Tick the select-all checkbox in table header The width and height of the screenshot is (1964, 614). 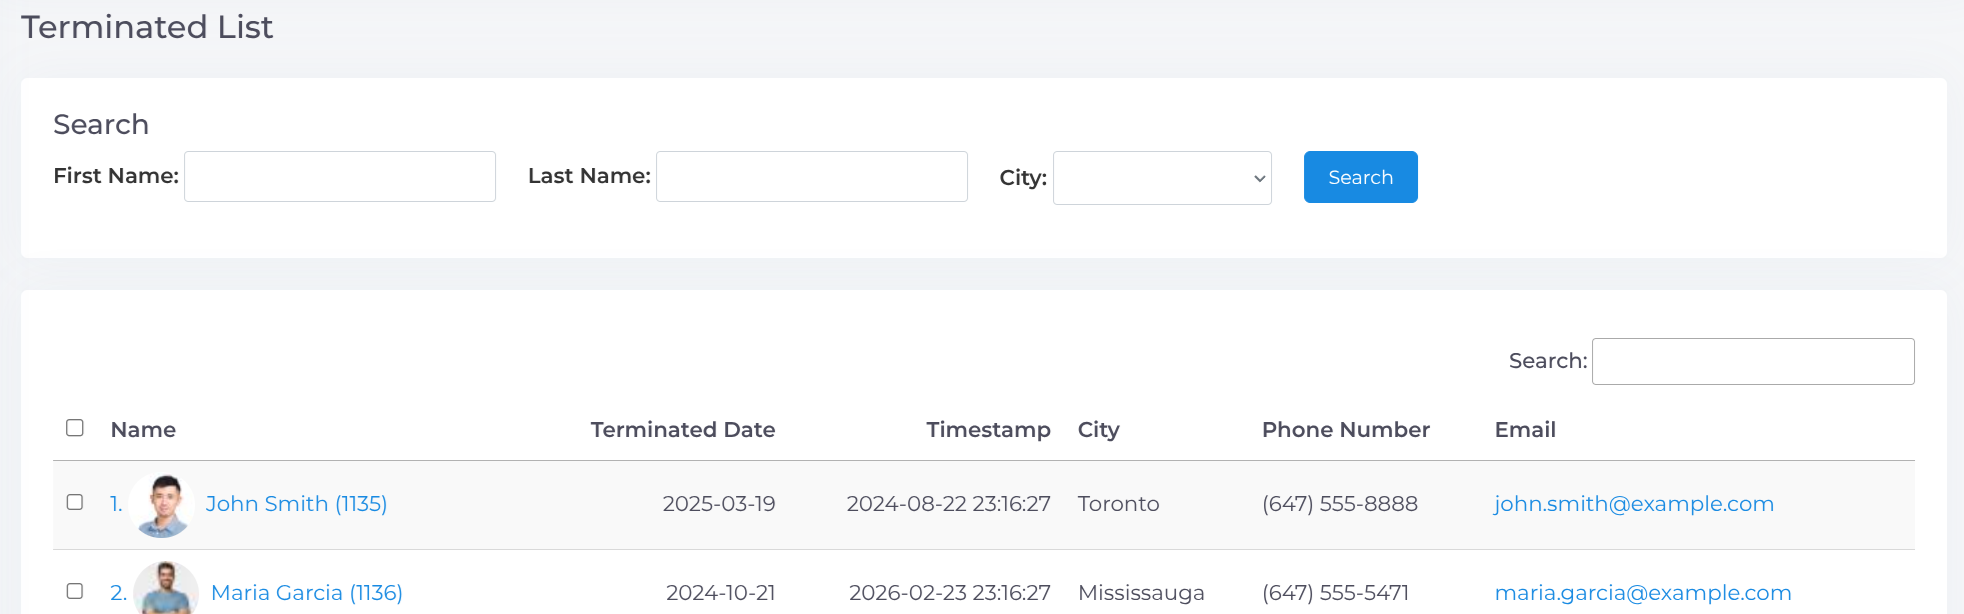point(75,428)
